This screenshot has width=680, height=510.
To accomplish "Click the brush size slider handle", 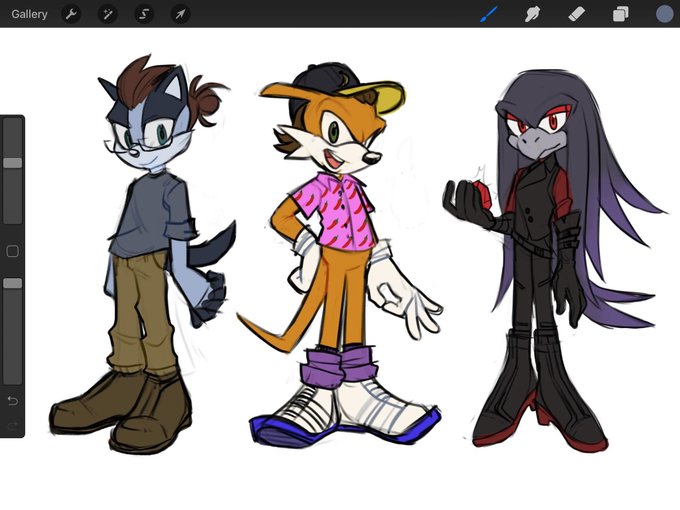I will coord(13,163).
